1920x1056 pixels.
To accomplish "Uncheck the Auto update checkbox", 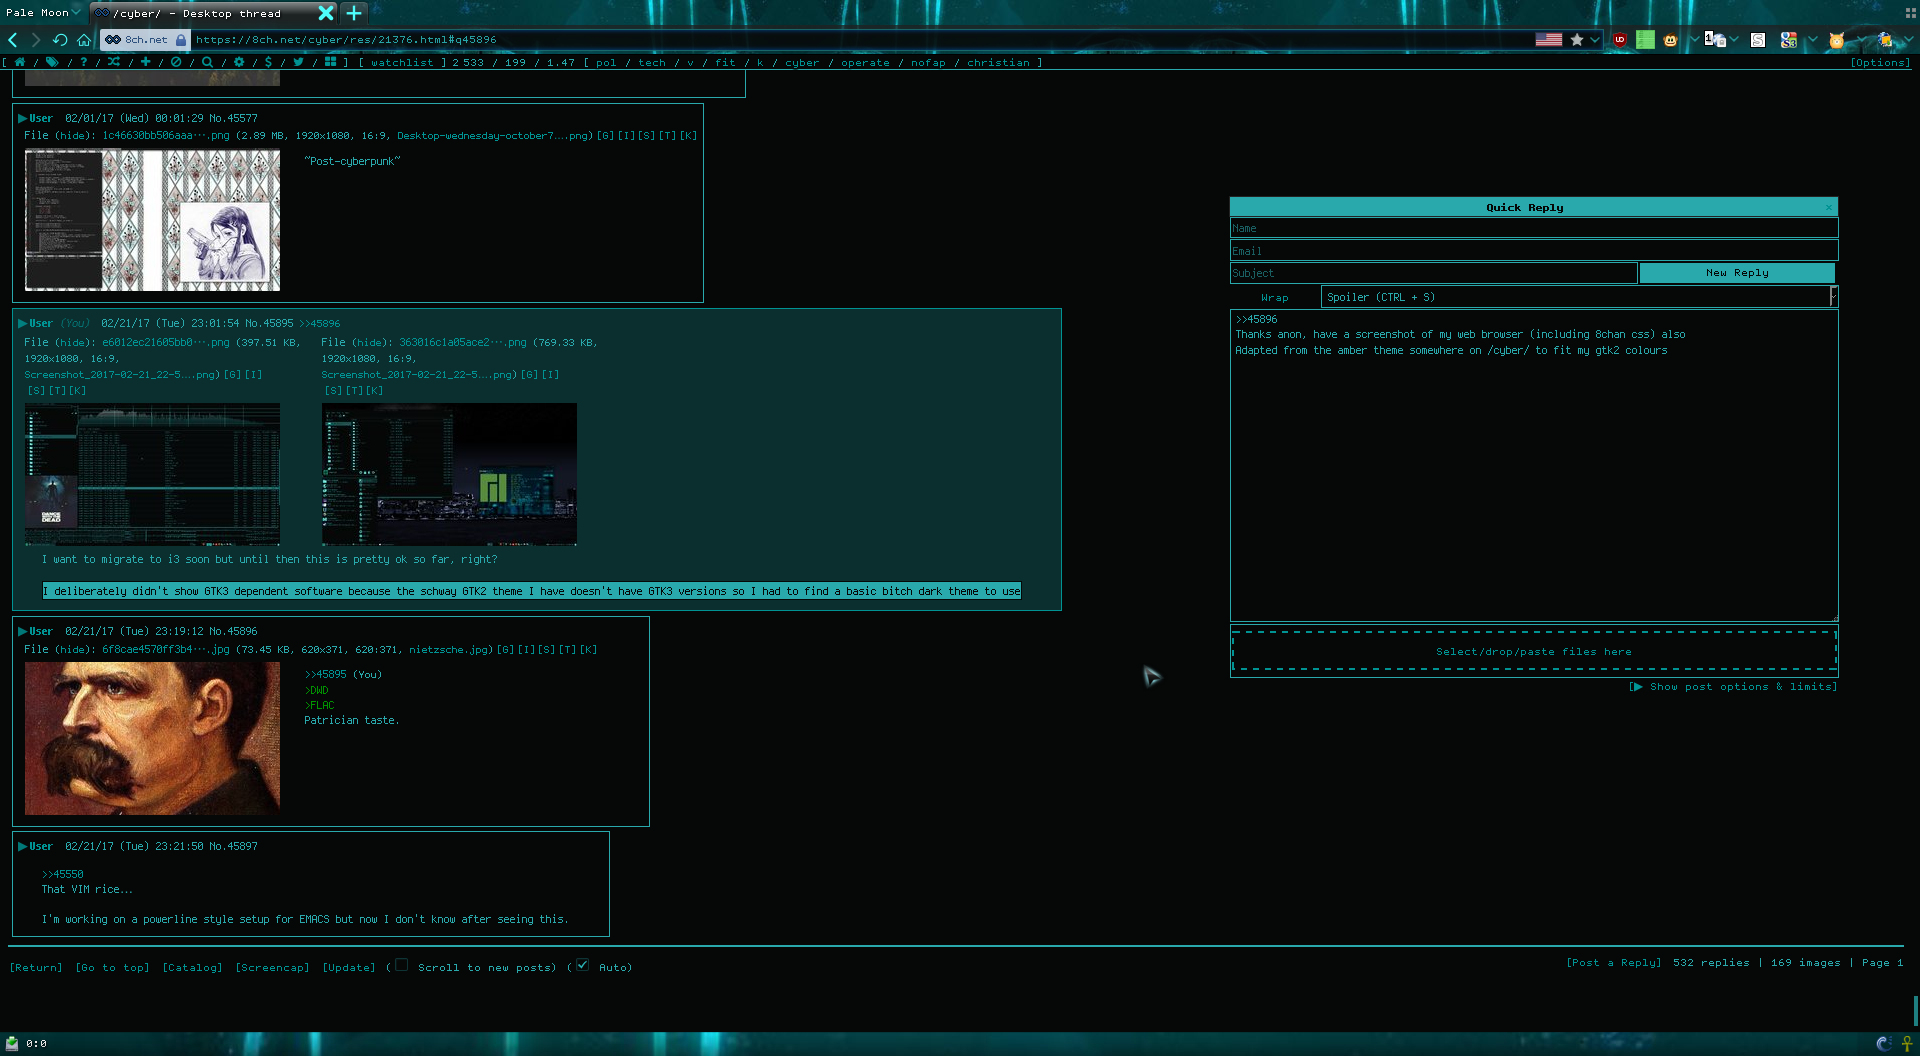I will [x=582, y=965].
